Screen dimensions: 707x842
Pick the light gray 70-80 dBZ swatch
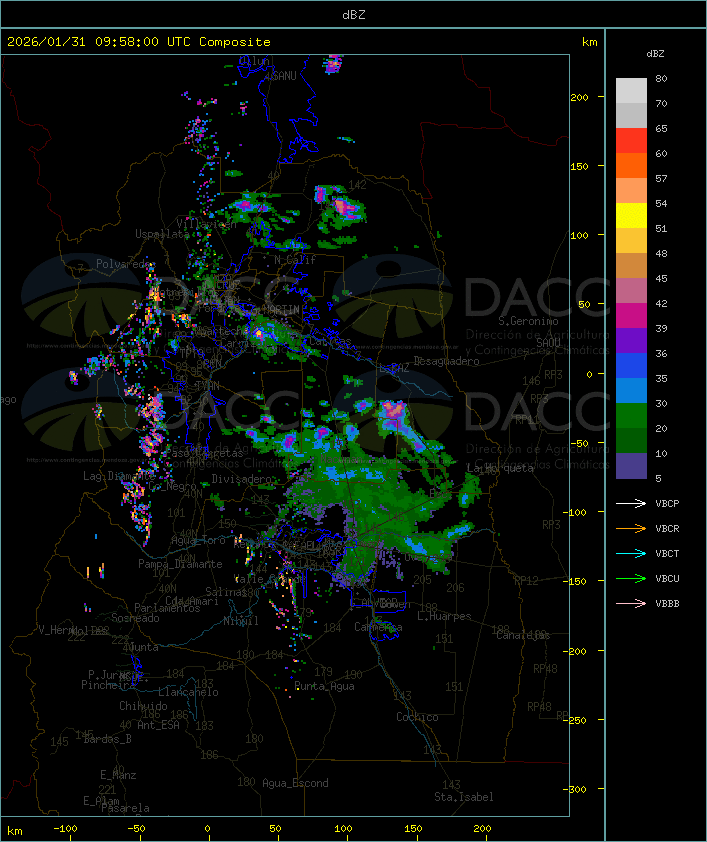pos(631,91)
